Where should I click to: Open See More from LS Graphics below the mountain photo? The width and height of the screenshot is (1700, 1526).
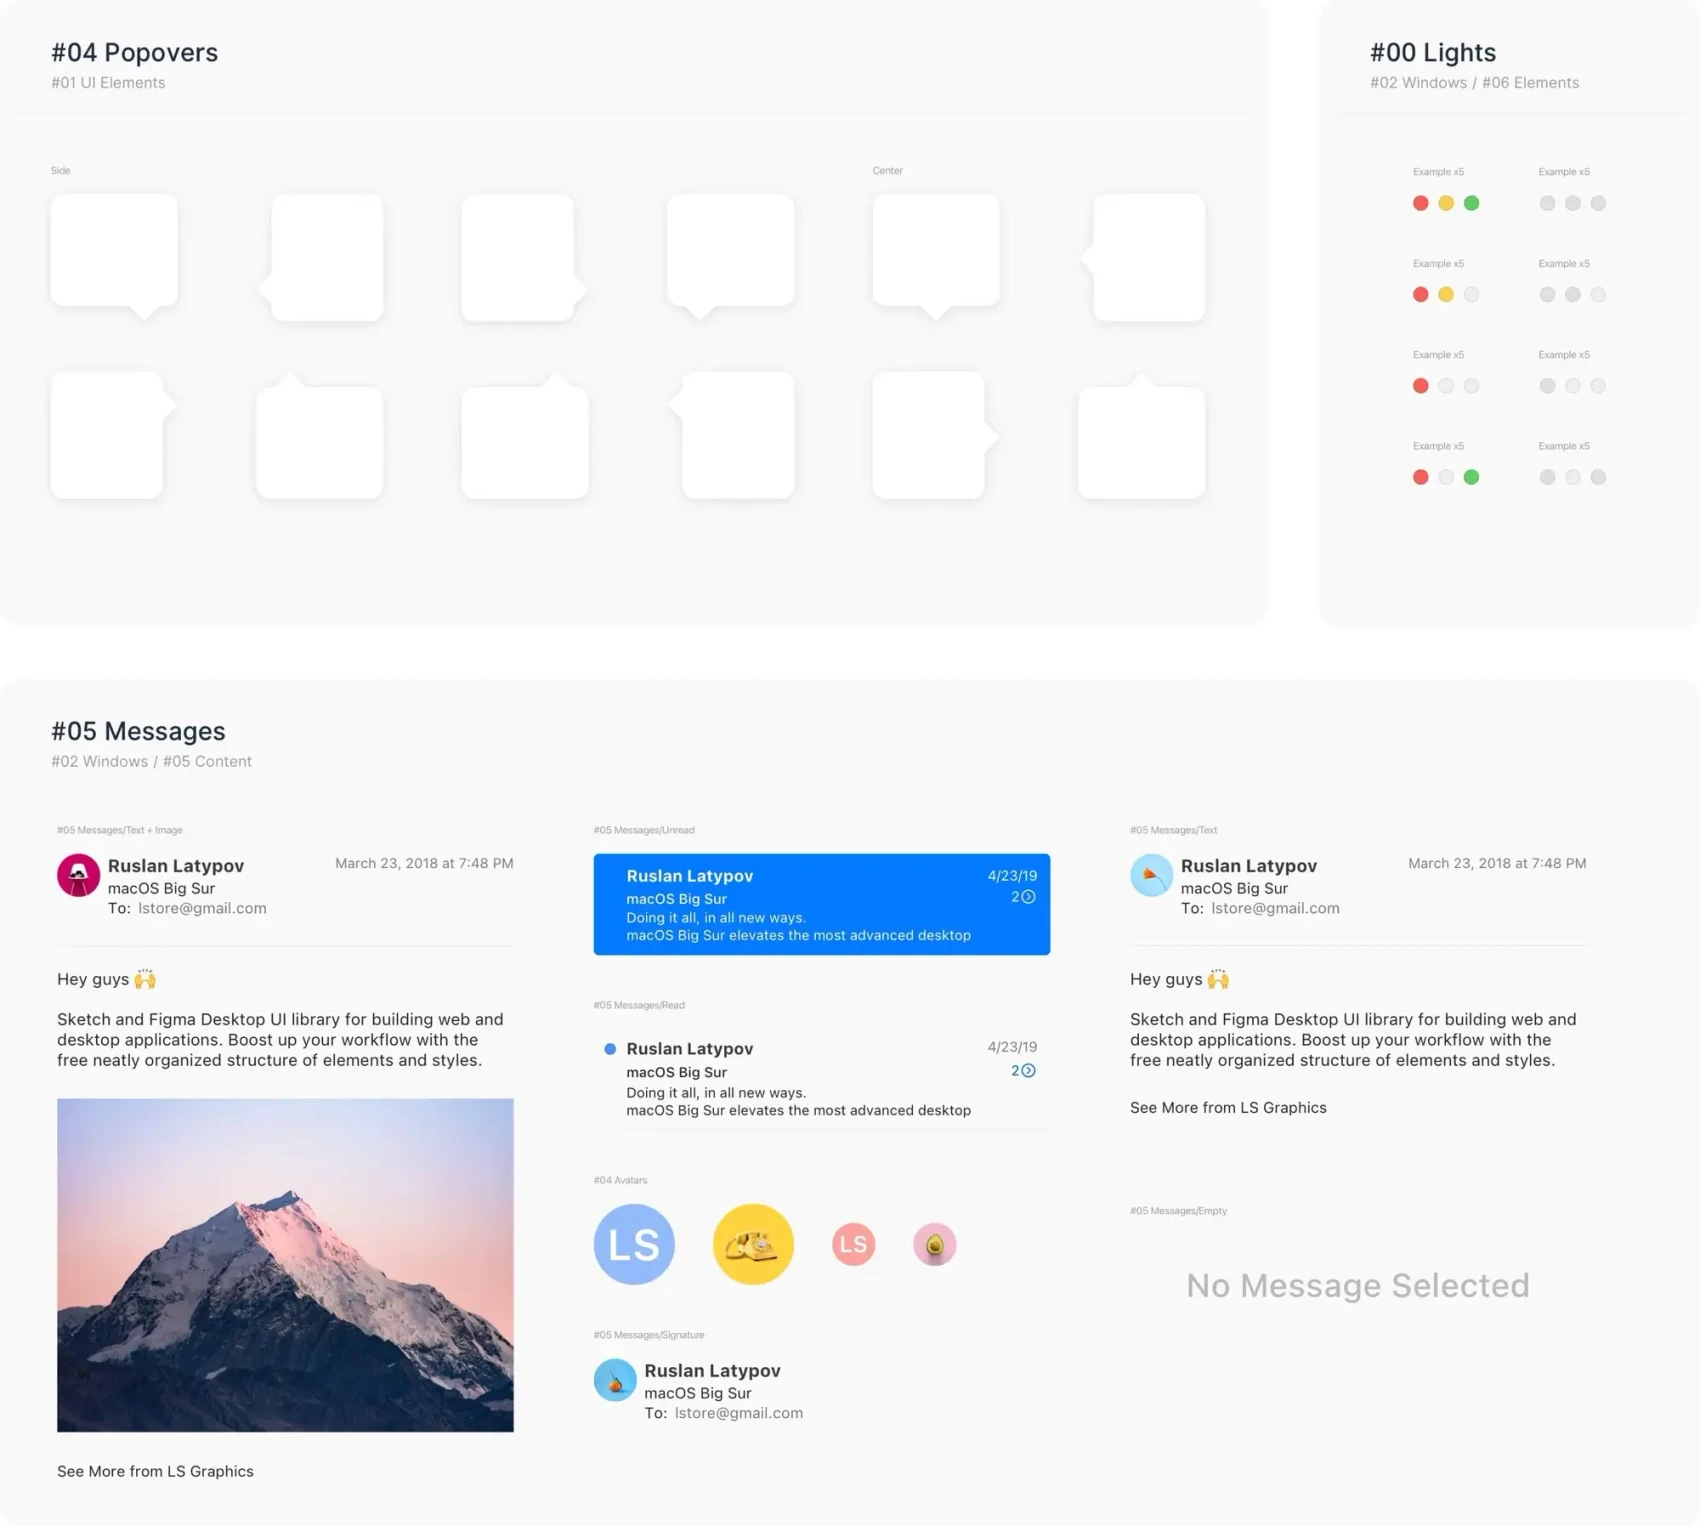[x=155, y=1471]
